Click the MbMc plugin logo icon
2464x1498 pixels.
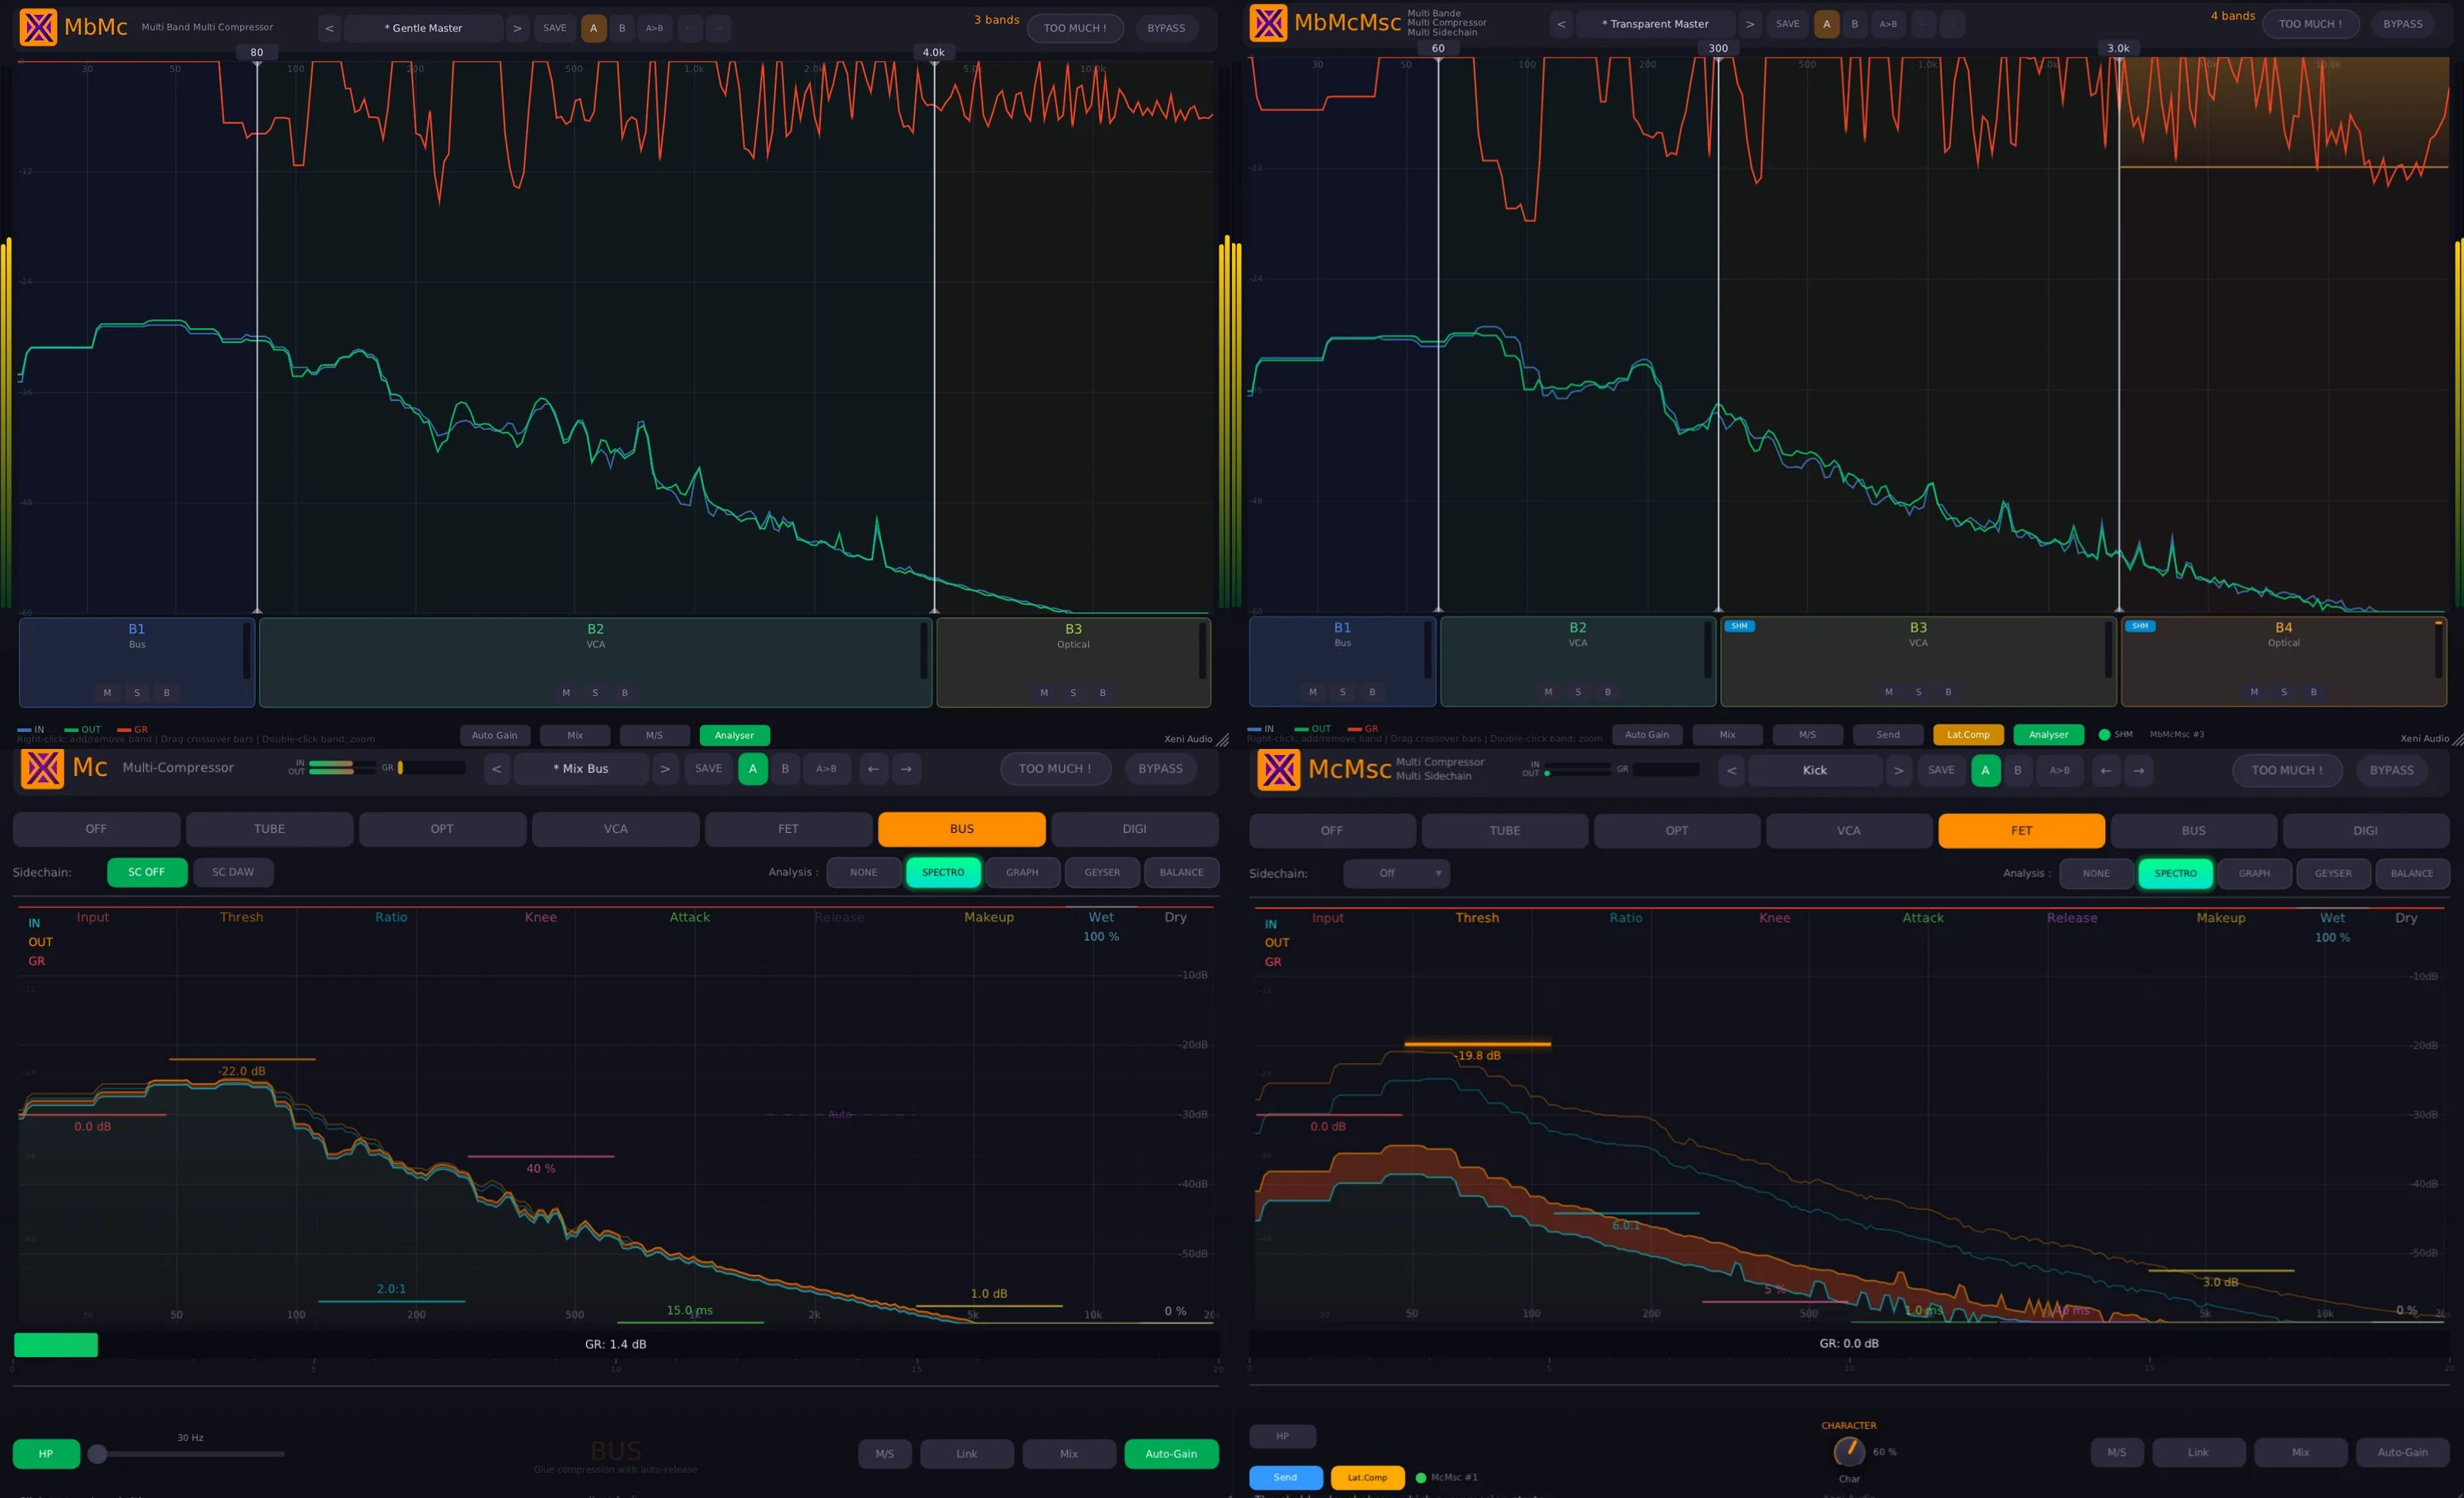(x=38, y=27)
